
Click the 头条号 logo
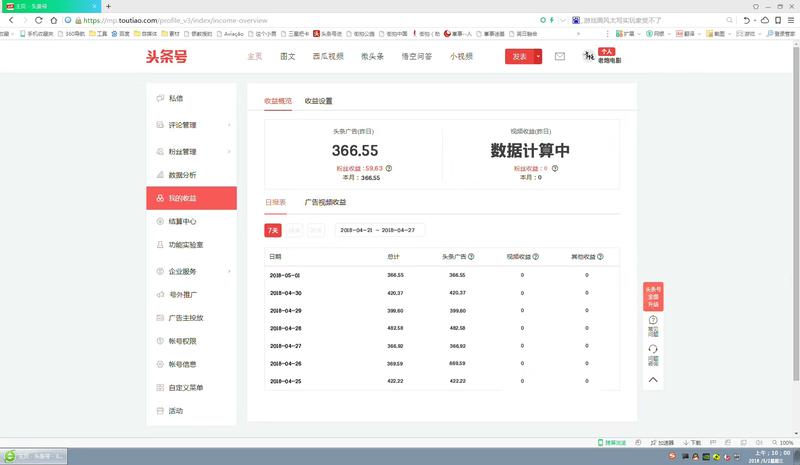(x=166, y=56)
